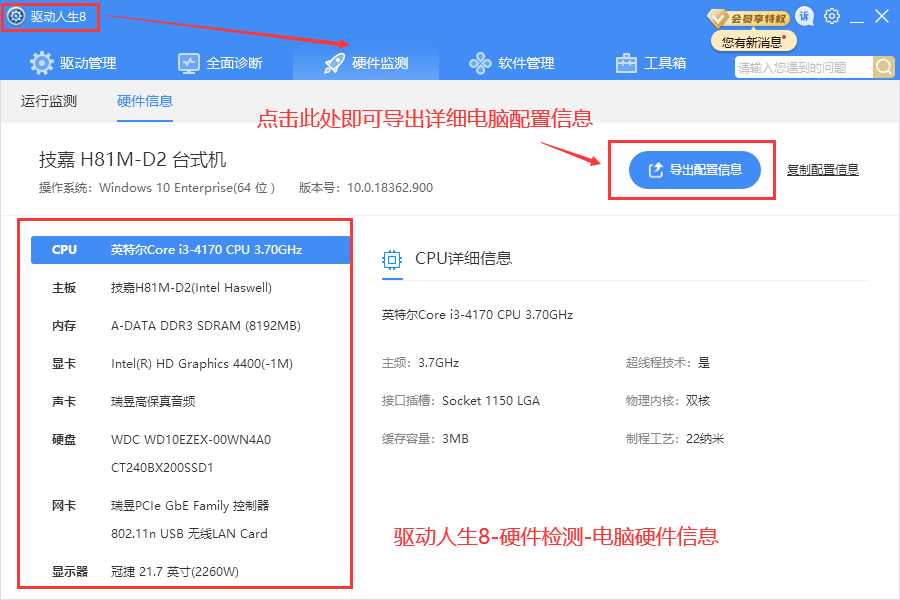Image resolution: width=900 pixels, height=600 pixels.
Task: Select the 显卡 Intel HD Graphics 4400 row
Action: point(190,363)
